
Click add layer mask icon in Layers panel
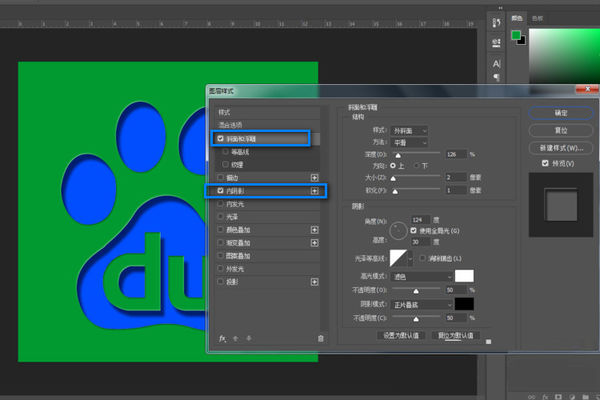point(558,397)
